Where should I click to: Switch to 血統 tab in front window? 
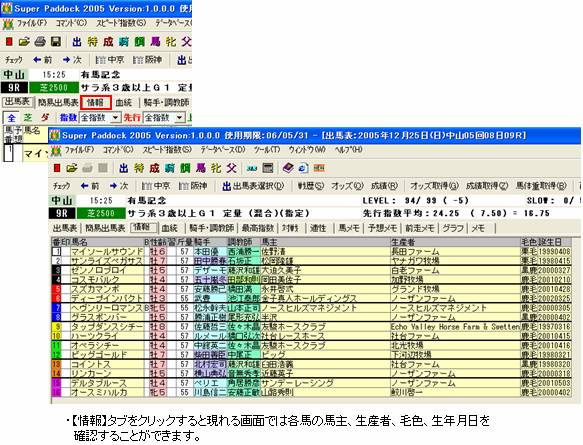170,228
